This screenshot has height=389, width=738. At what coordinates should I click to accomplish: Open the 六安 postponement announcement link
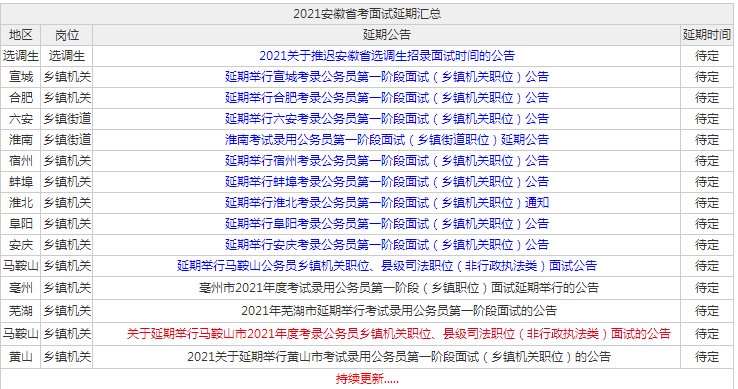tap(386, 119)
